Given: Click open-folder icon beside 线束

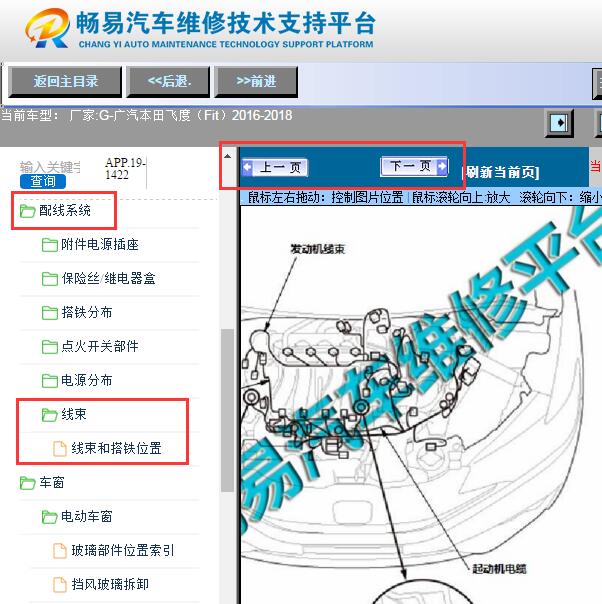Looking at the screenshot, I should (x=50, y=414).
